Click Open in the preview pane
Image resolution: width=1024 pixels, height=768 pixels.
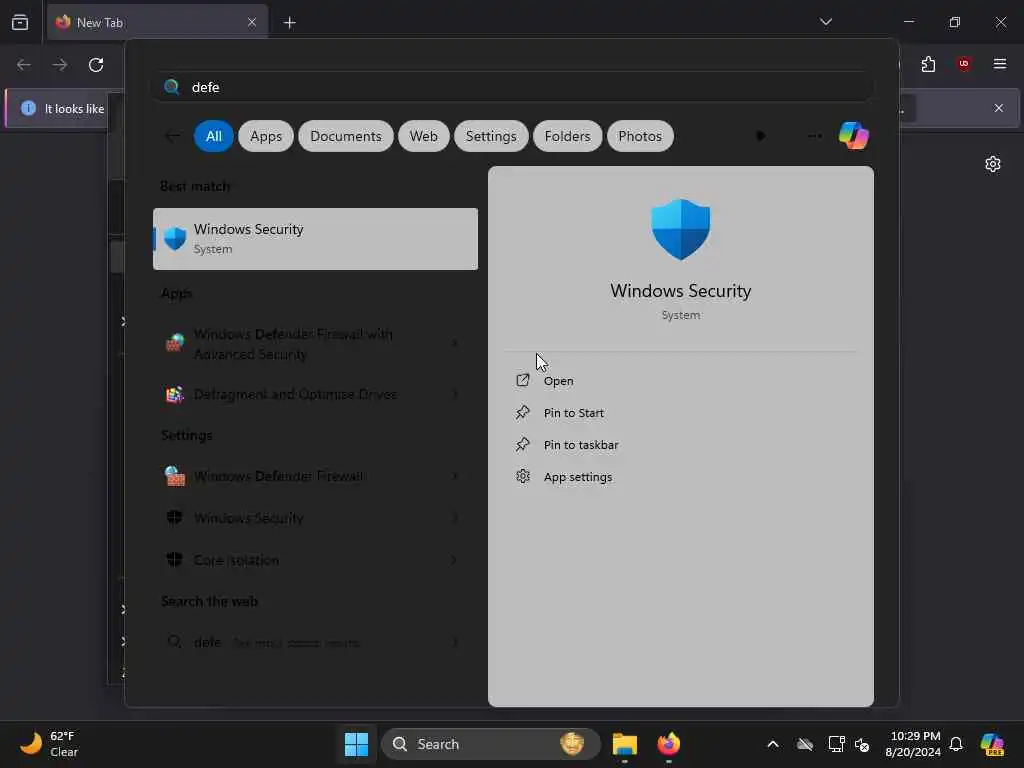pos(558,381)
